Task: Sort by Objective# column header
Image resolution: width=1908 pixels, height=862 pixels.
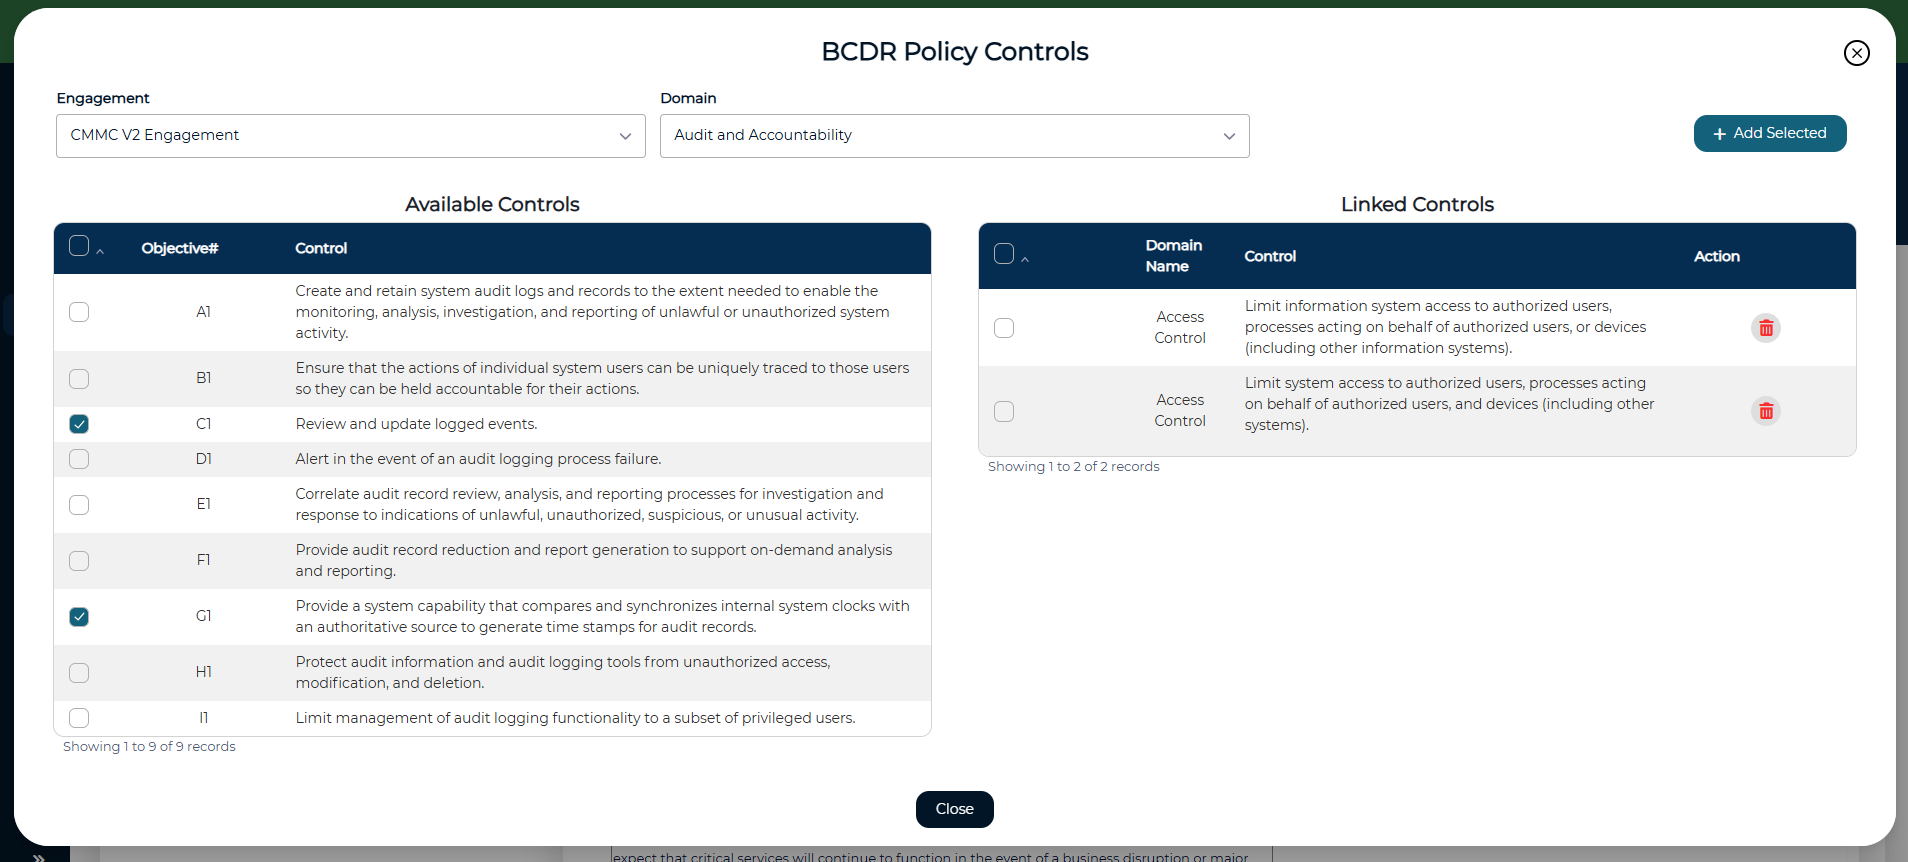Action: (x=180, y=248)
